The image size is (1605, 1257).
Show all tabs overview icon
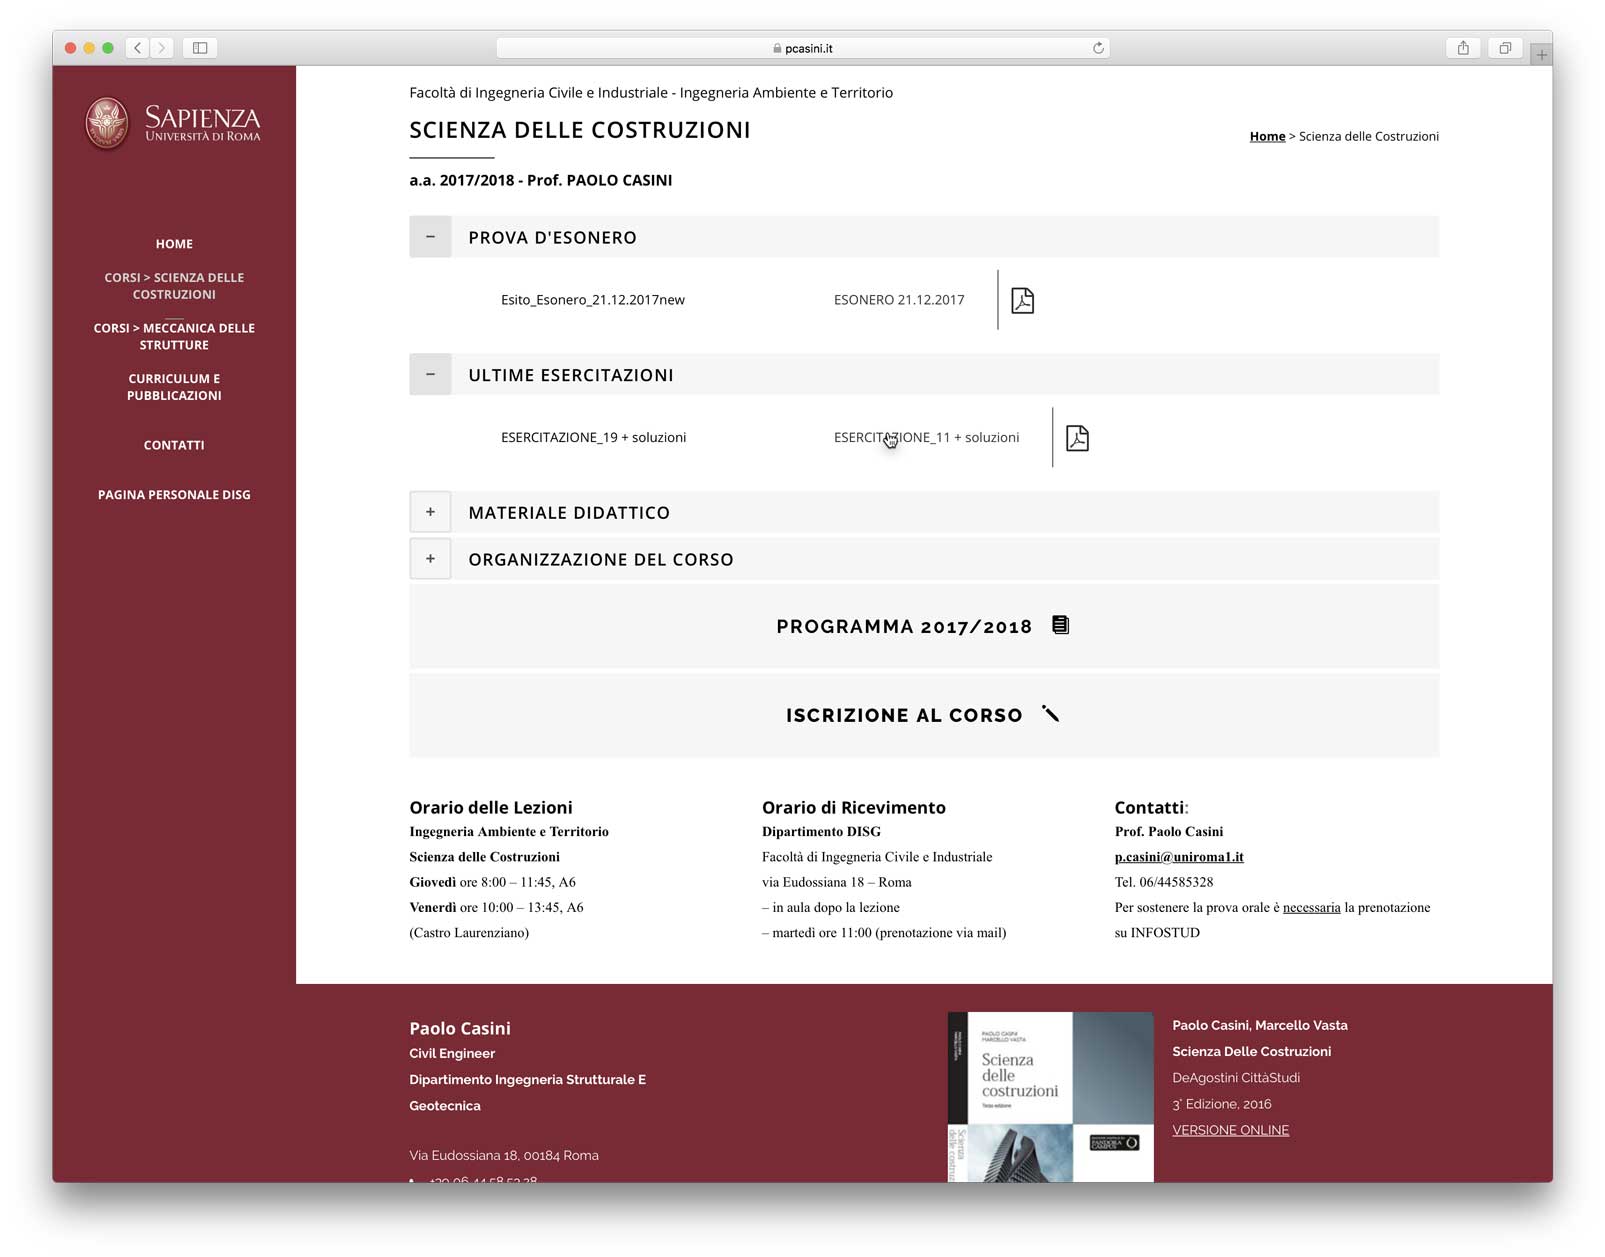(x=1505, y=48)
